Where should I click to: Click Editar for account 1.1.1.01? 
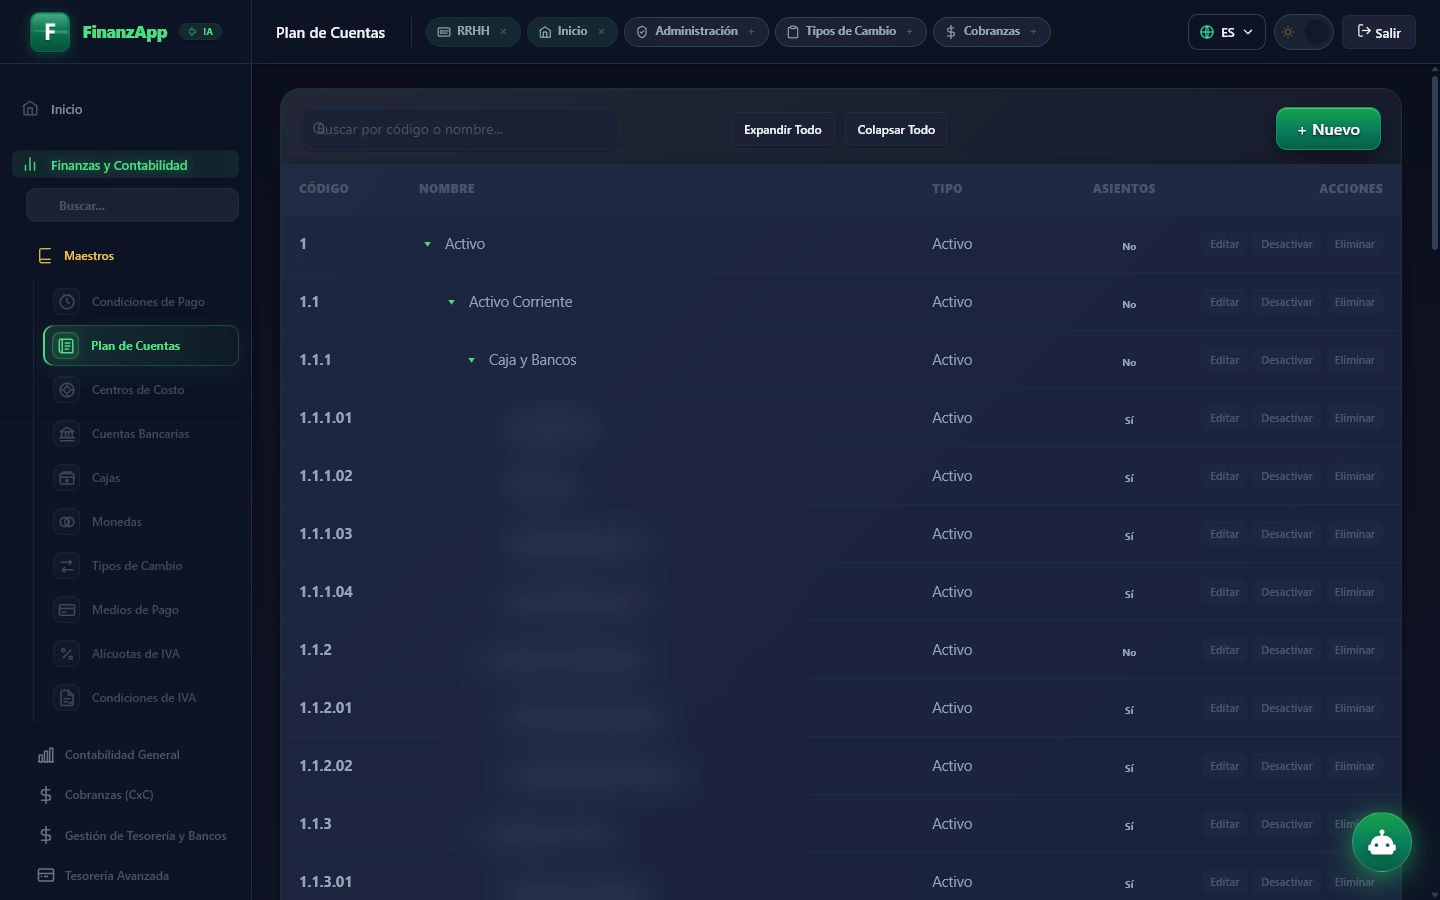click(1224, 418)
